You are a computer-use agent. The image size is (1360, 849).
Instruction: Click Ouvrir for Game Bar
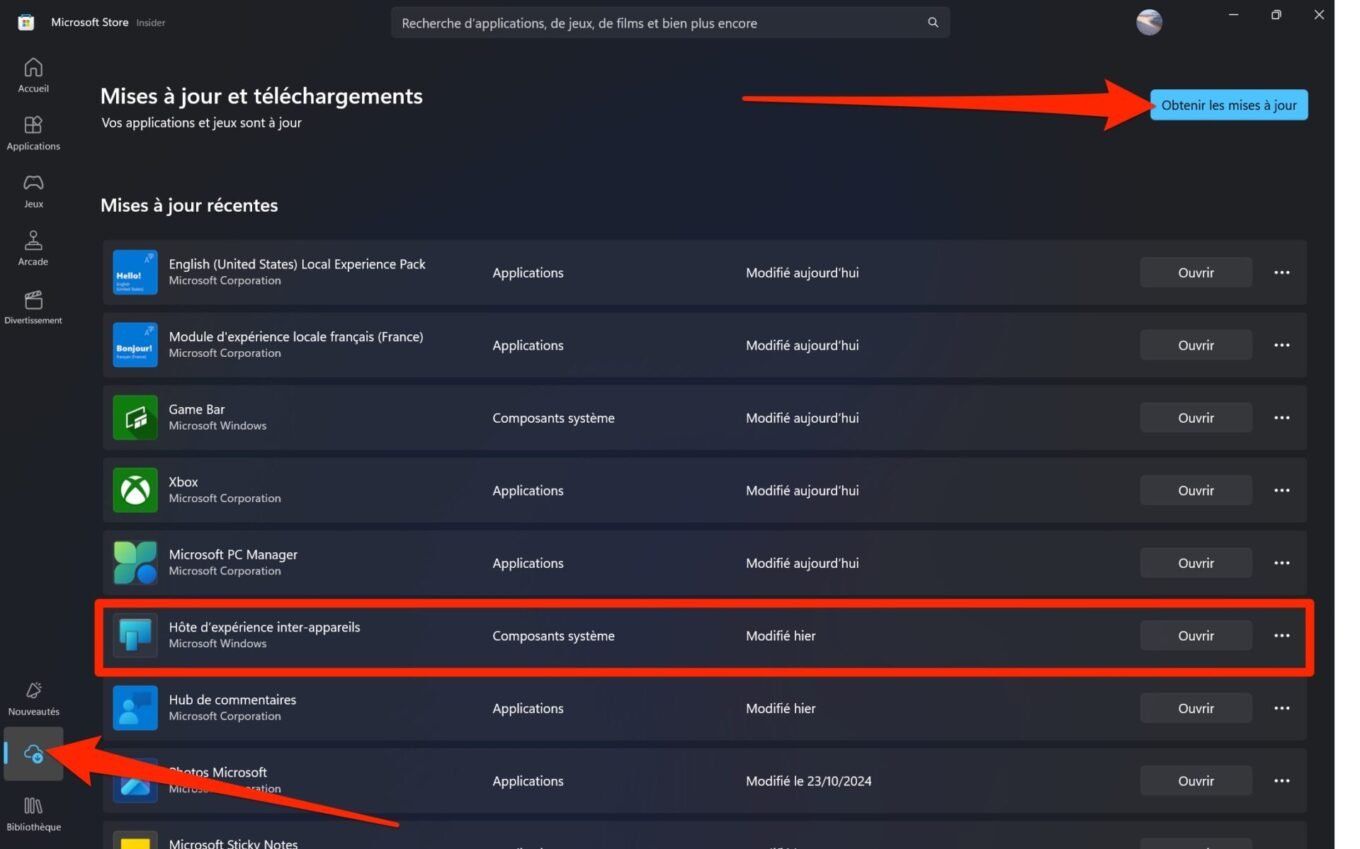pos(1196,418)
